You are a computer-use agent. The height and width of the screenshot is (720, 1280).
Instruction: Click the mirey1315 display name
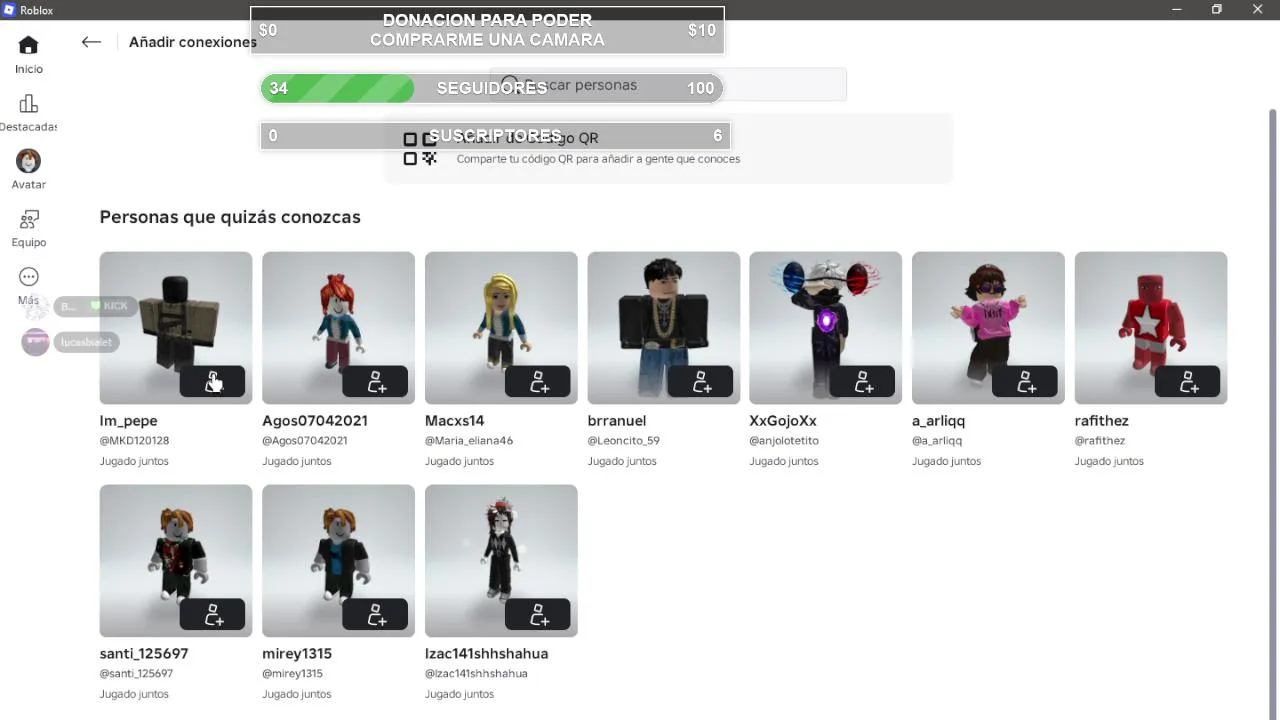point(297,654)
